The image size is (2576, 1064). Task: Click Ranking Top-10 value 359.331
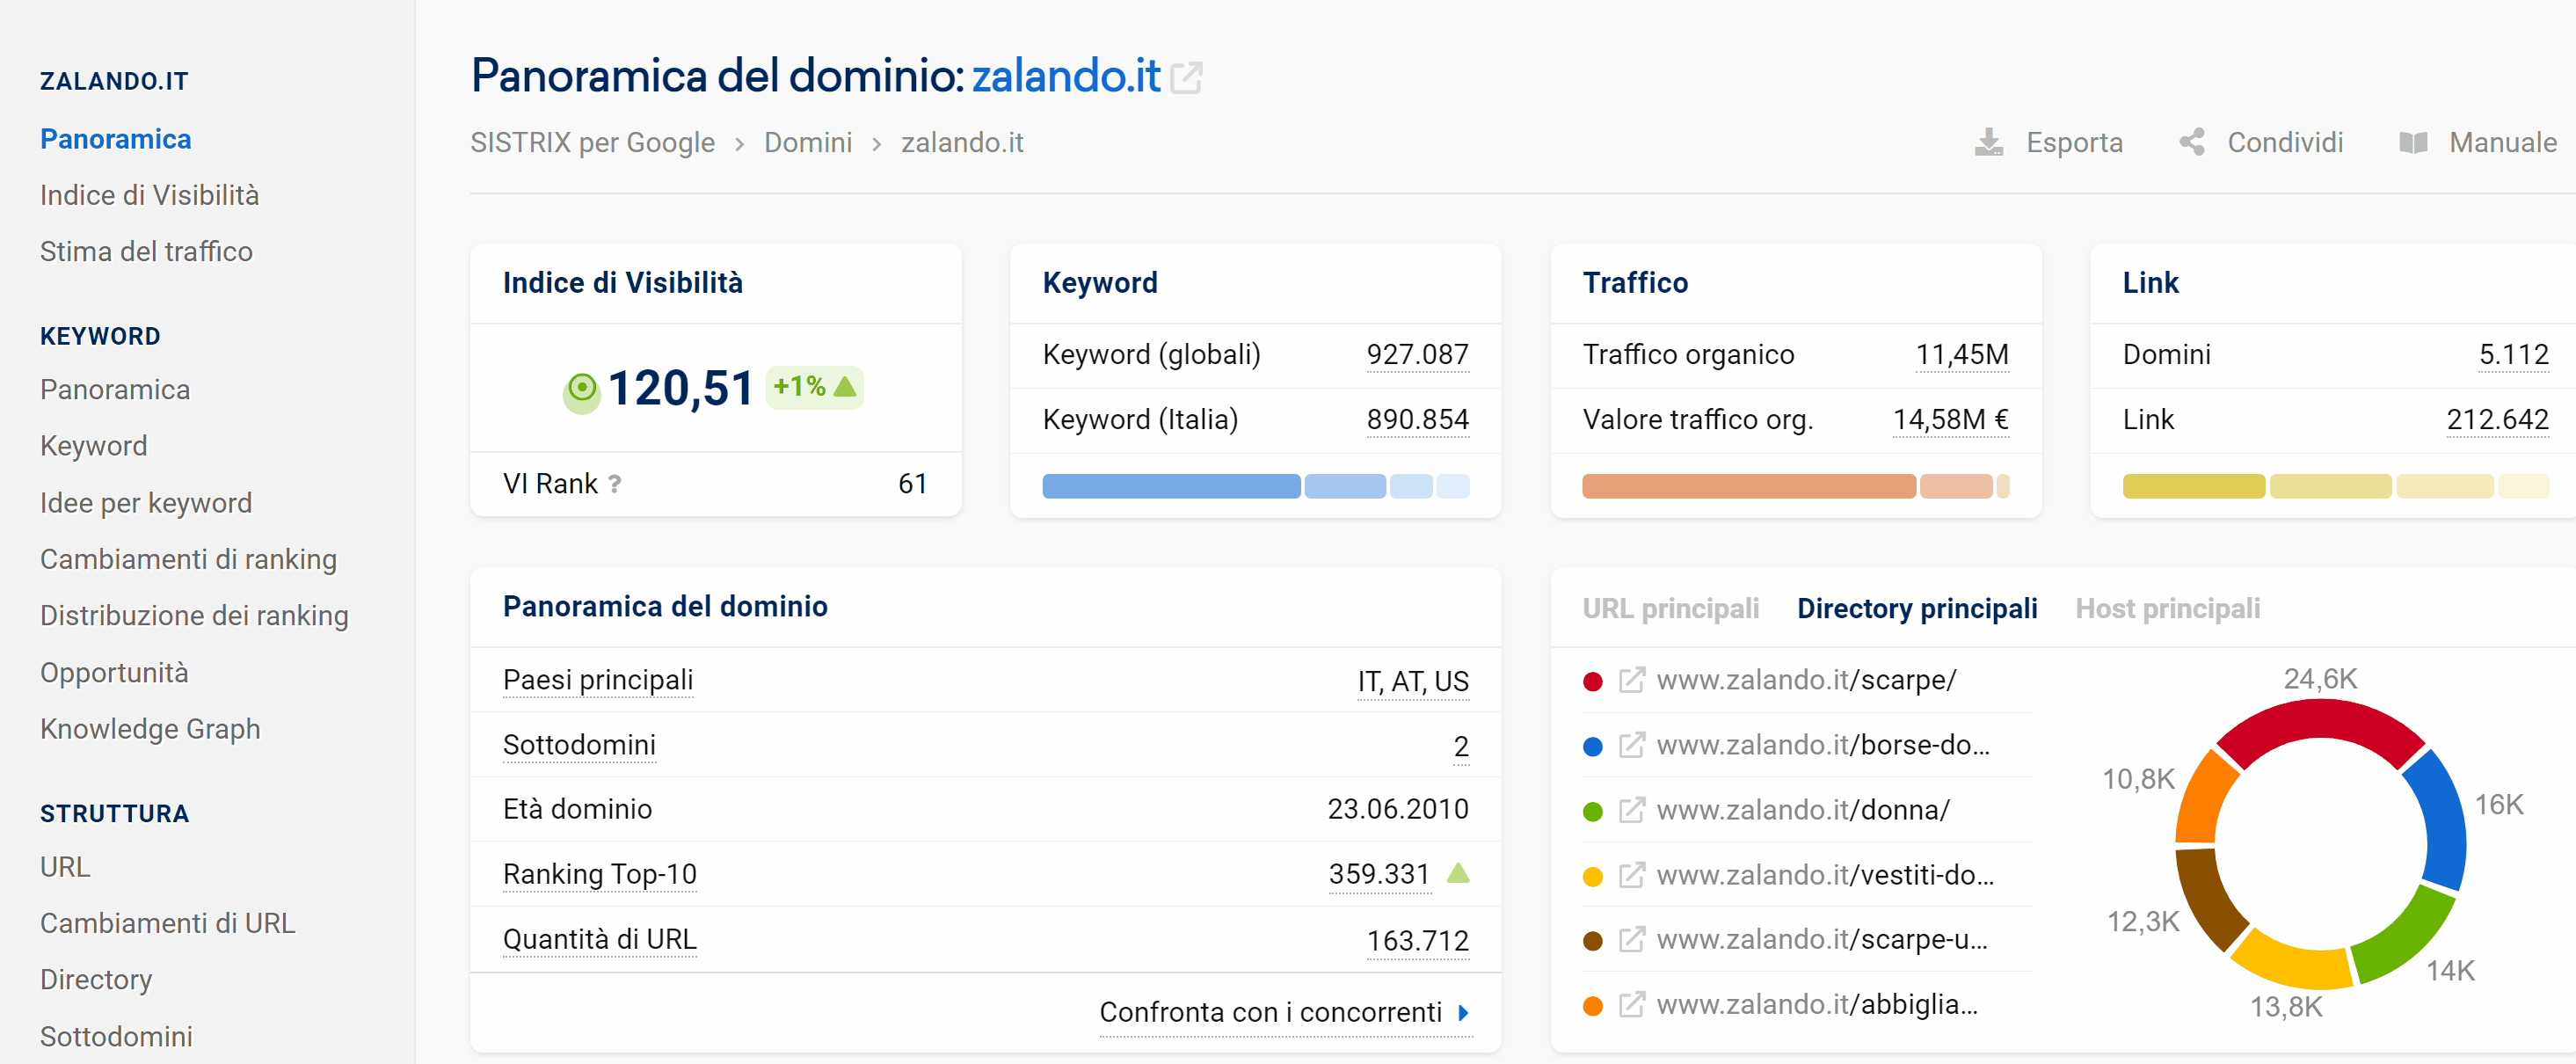click(1379, 875)
